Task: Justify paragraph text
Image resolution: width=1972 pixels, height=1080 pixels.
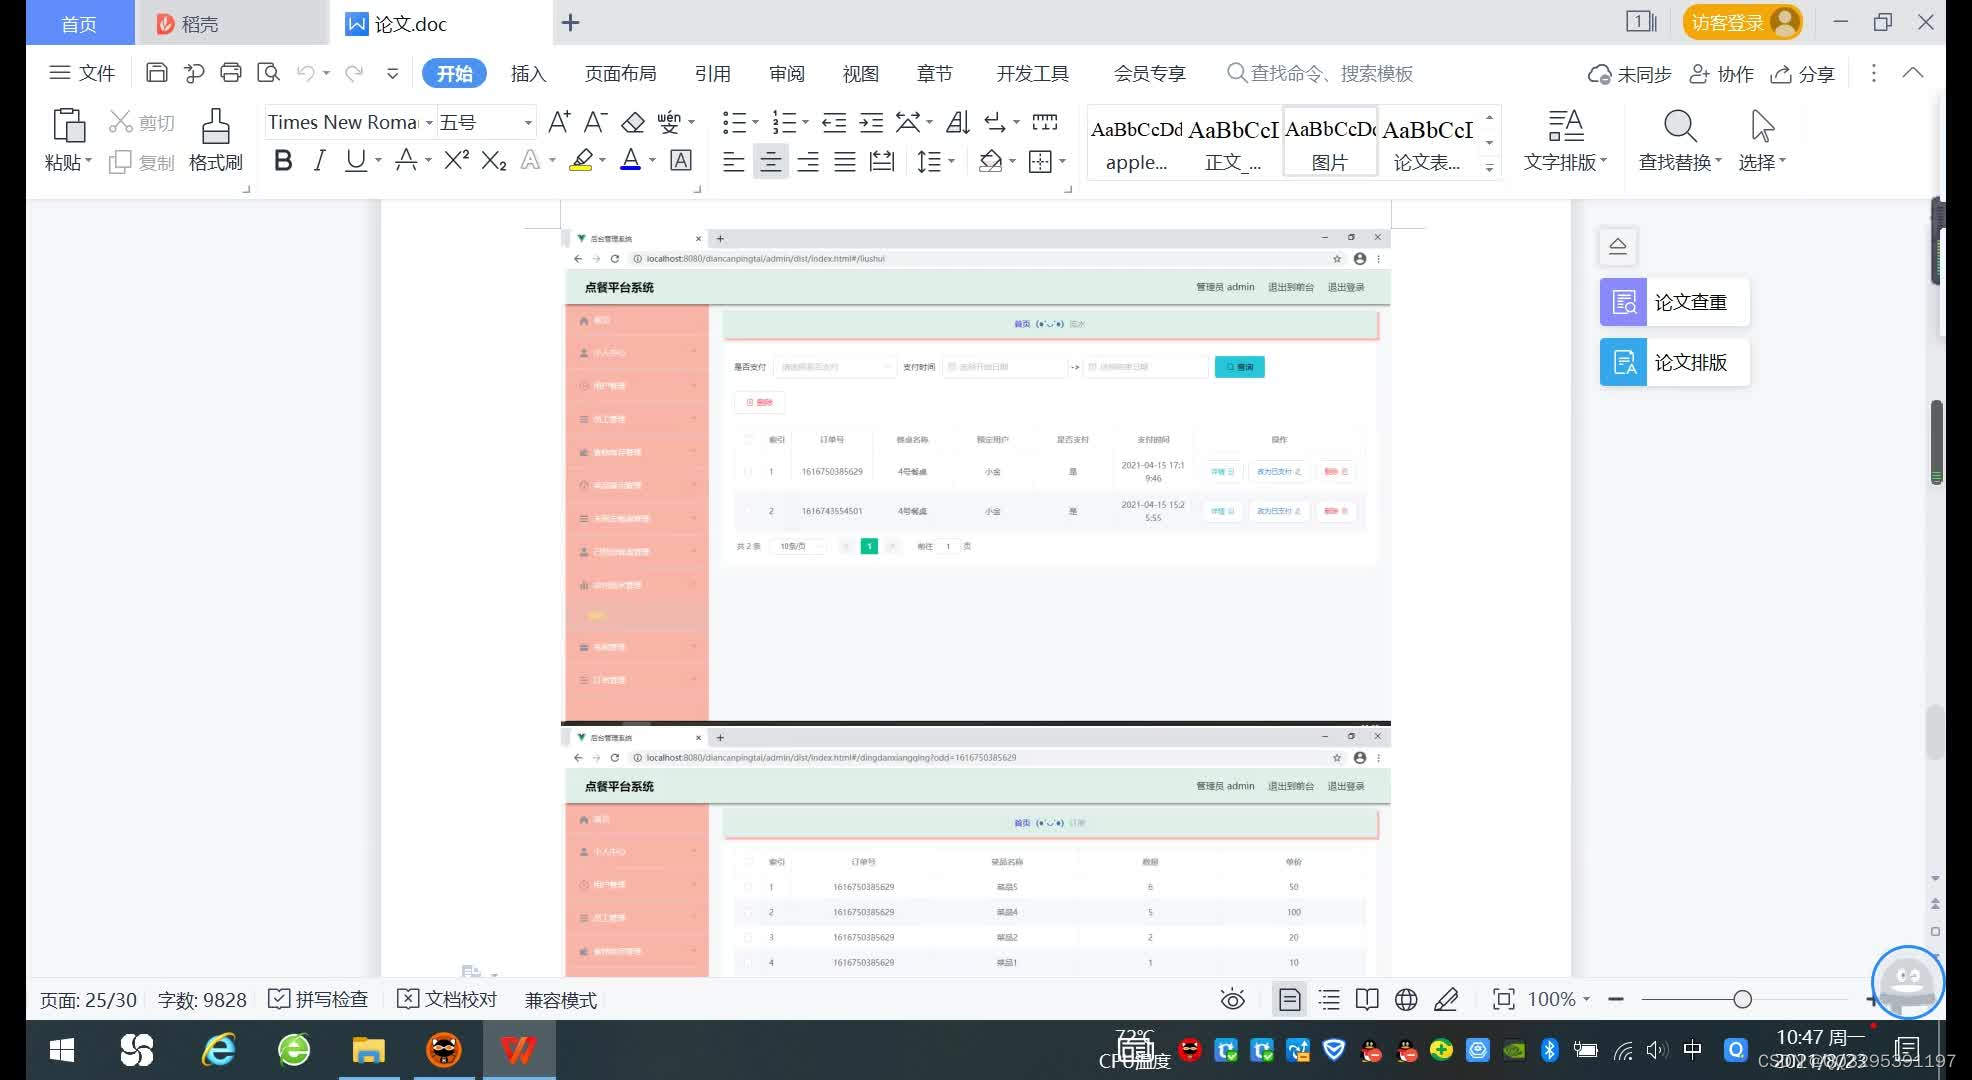Action: point(845,161)
